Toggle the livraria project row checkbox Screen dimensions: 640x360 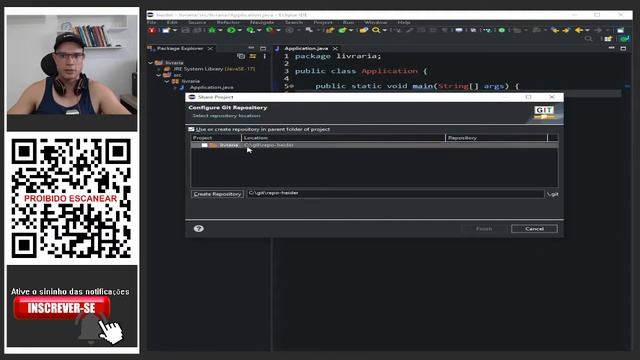coord(204,145)
